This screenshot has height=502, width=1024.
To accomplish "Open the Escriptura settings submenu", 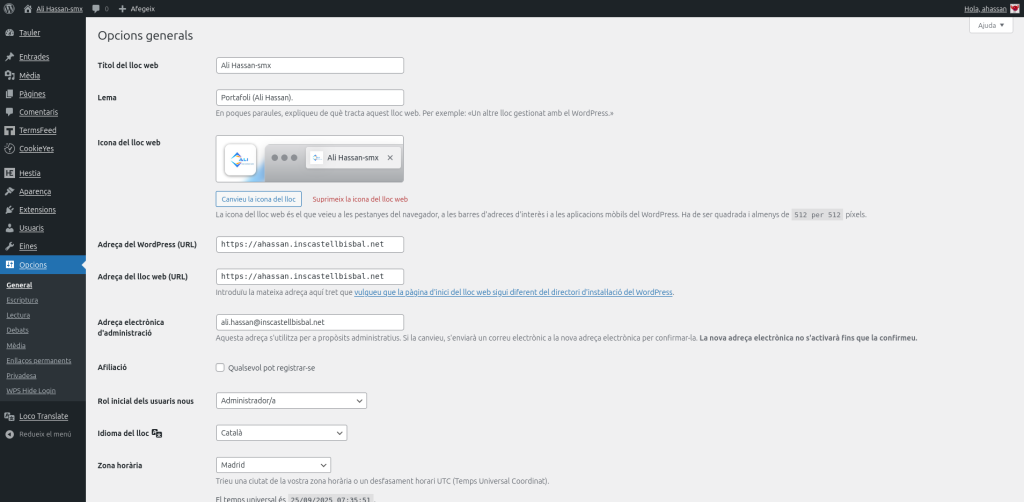I will (x=23, y=299).
